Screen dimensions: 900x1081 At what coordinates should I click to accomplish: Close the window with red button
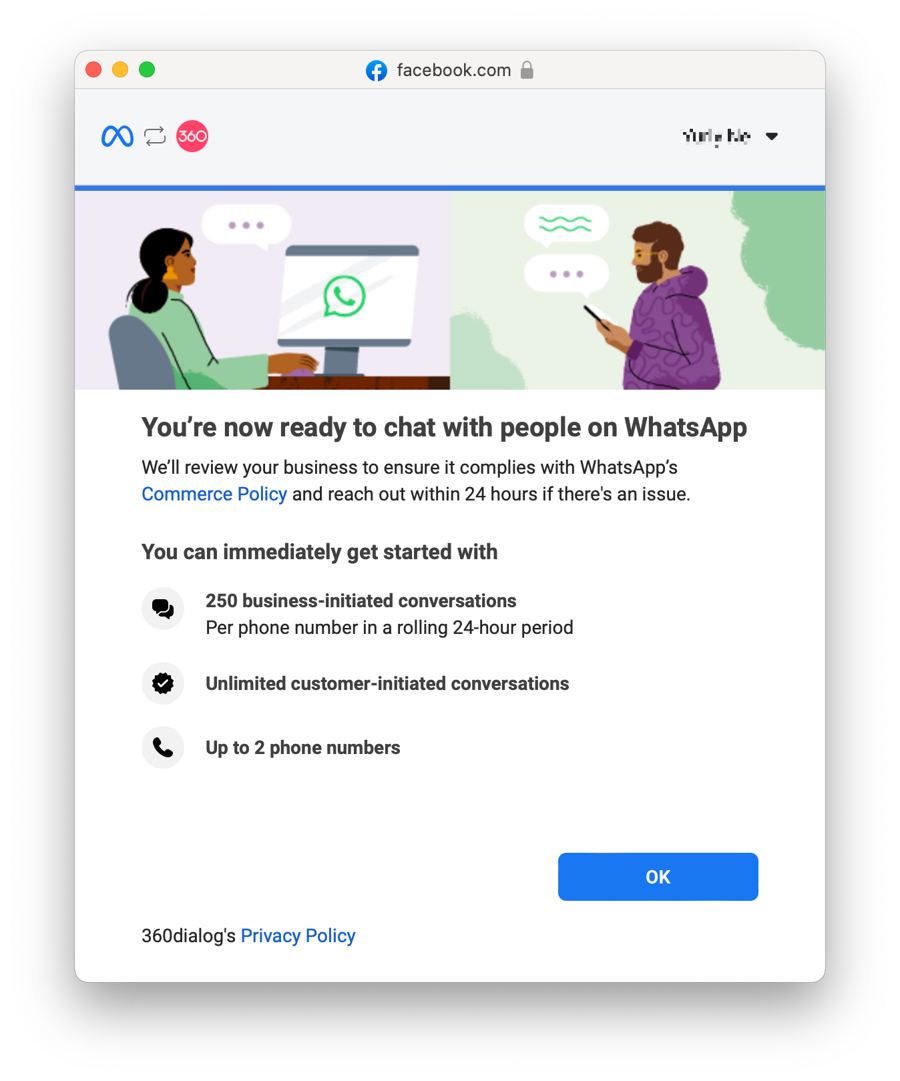[94, 70]
